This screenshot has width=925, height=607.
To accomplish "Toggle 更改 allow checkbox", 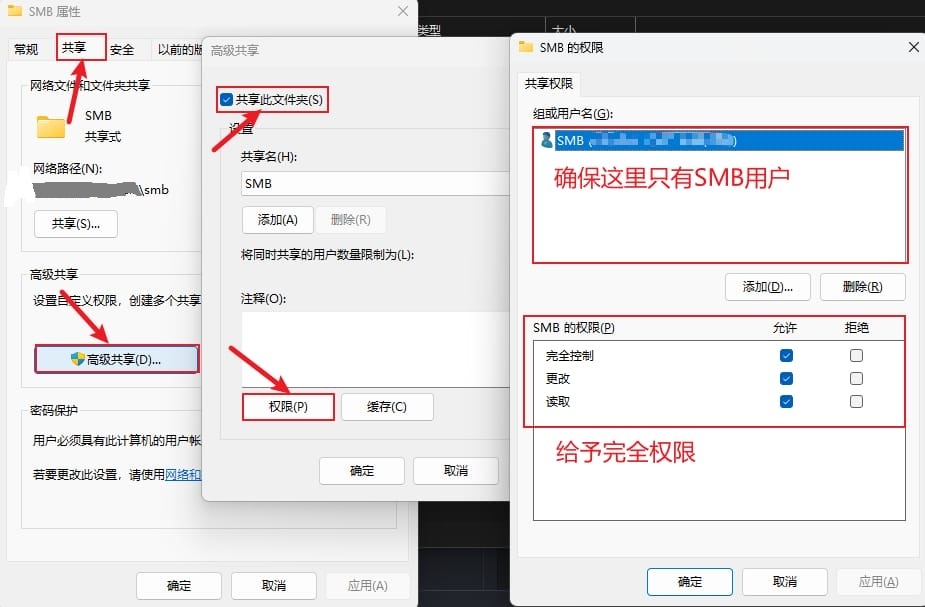I will point(786,378).
